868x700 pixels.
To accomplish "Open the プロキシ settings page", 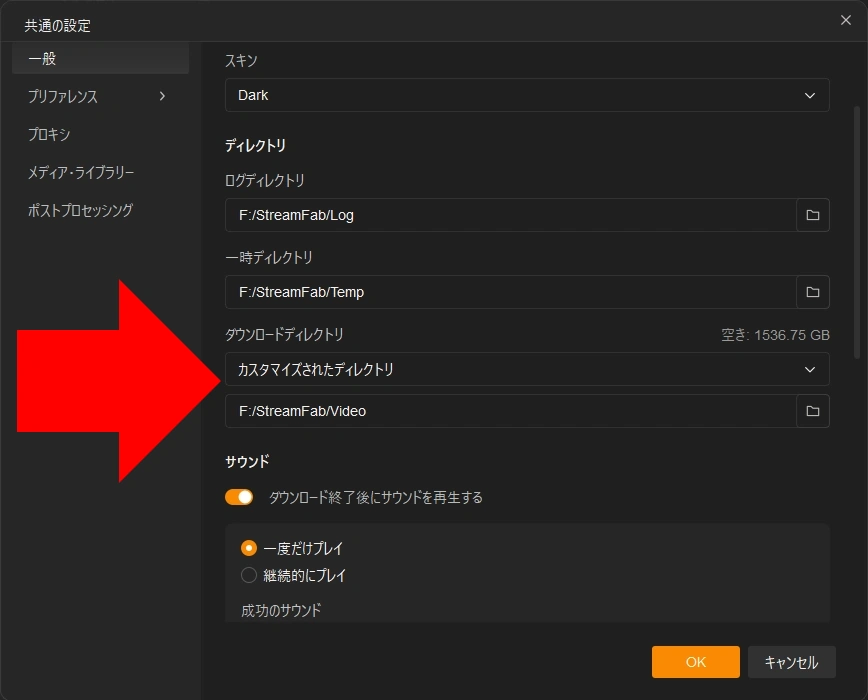I will tap(100, 134).
